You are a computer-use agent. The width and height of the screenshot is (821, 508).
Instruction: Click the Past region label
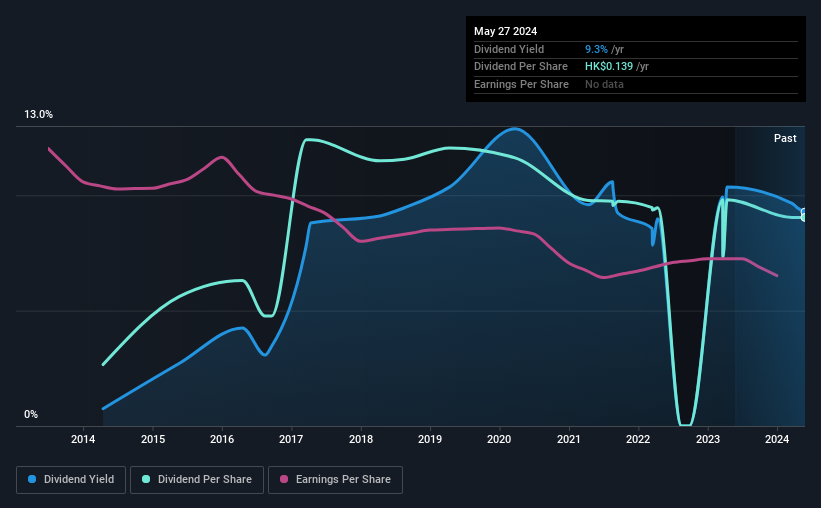coord(785,138)
